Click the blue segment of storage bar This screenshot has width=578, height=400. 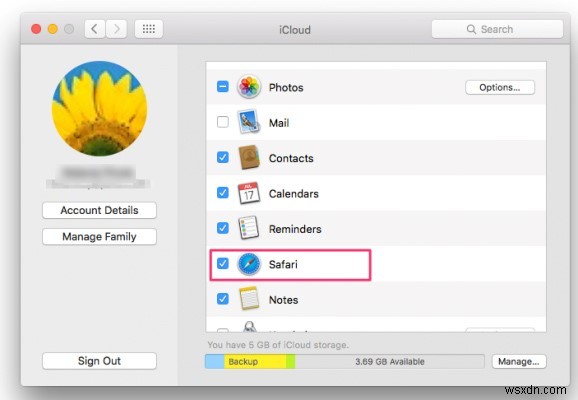point(215,362)
